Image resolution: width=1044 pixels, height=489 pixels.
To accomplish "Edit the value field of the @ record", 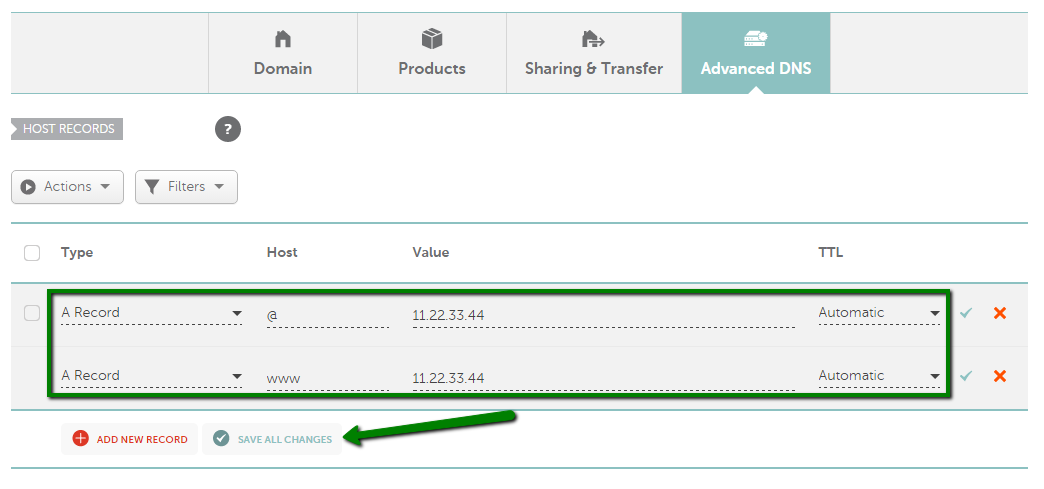I will pos(603,316).
